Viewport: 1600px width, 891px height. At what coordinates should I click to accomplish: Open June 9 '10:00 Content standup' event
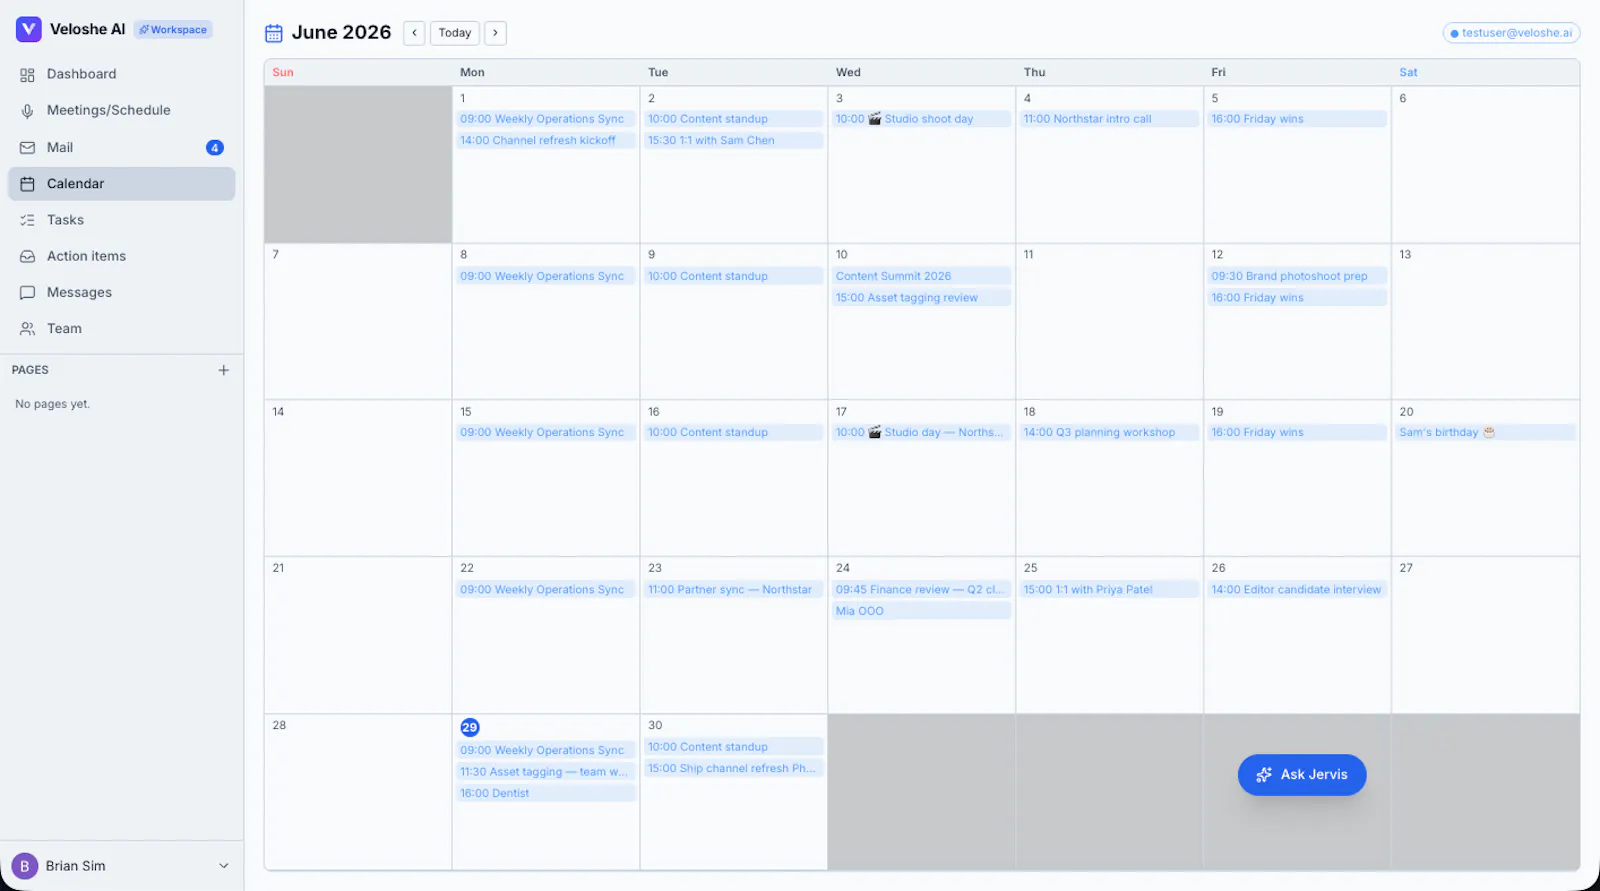click(734, 276)
